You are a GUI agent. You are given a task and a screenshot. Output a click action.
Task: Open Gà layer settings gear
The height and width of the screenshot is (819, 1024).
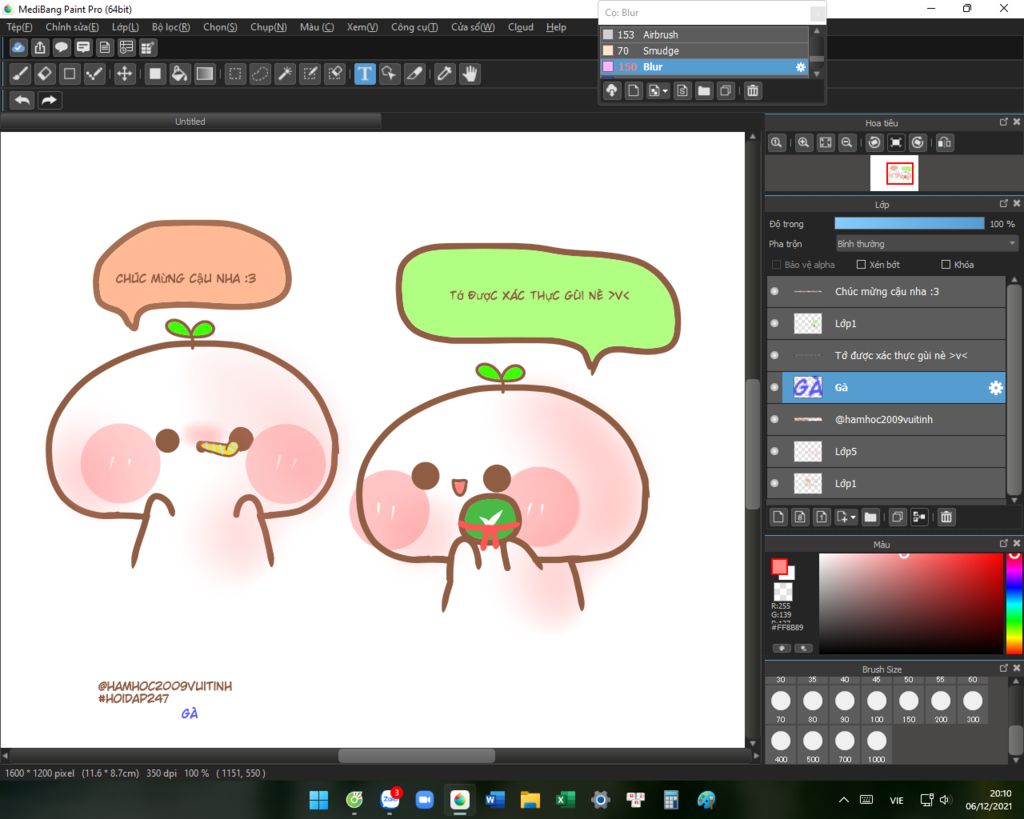995,388
